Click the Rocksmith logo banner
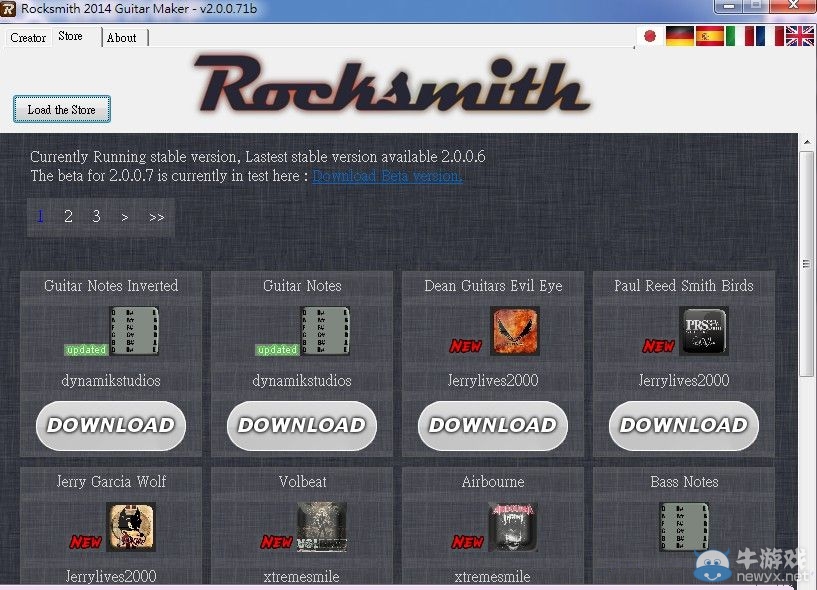The image size is (817, 590). [392, 85]
